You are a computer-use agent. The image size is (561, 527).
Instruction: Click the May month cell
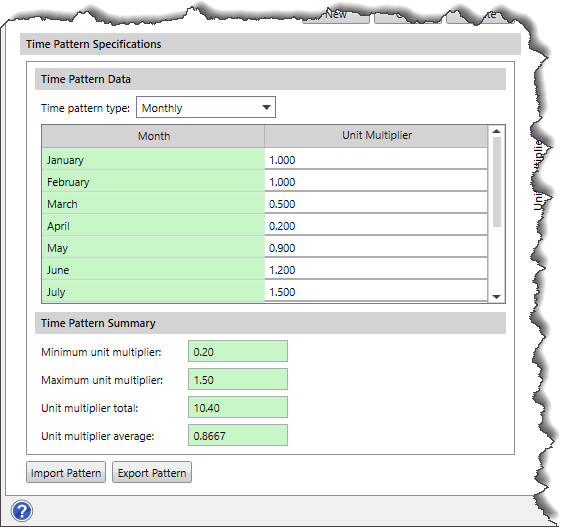[x=153, y=248]
